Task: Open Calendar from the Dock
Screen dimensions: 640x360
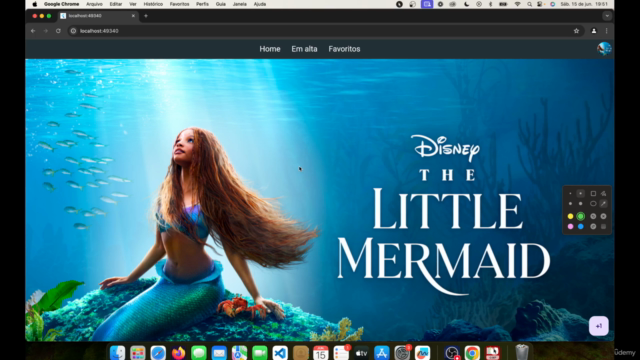Action: [321, 353]
